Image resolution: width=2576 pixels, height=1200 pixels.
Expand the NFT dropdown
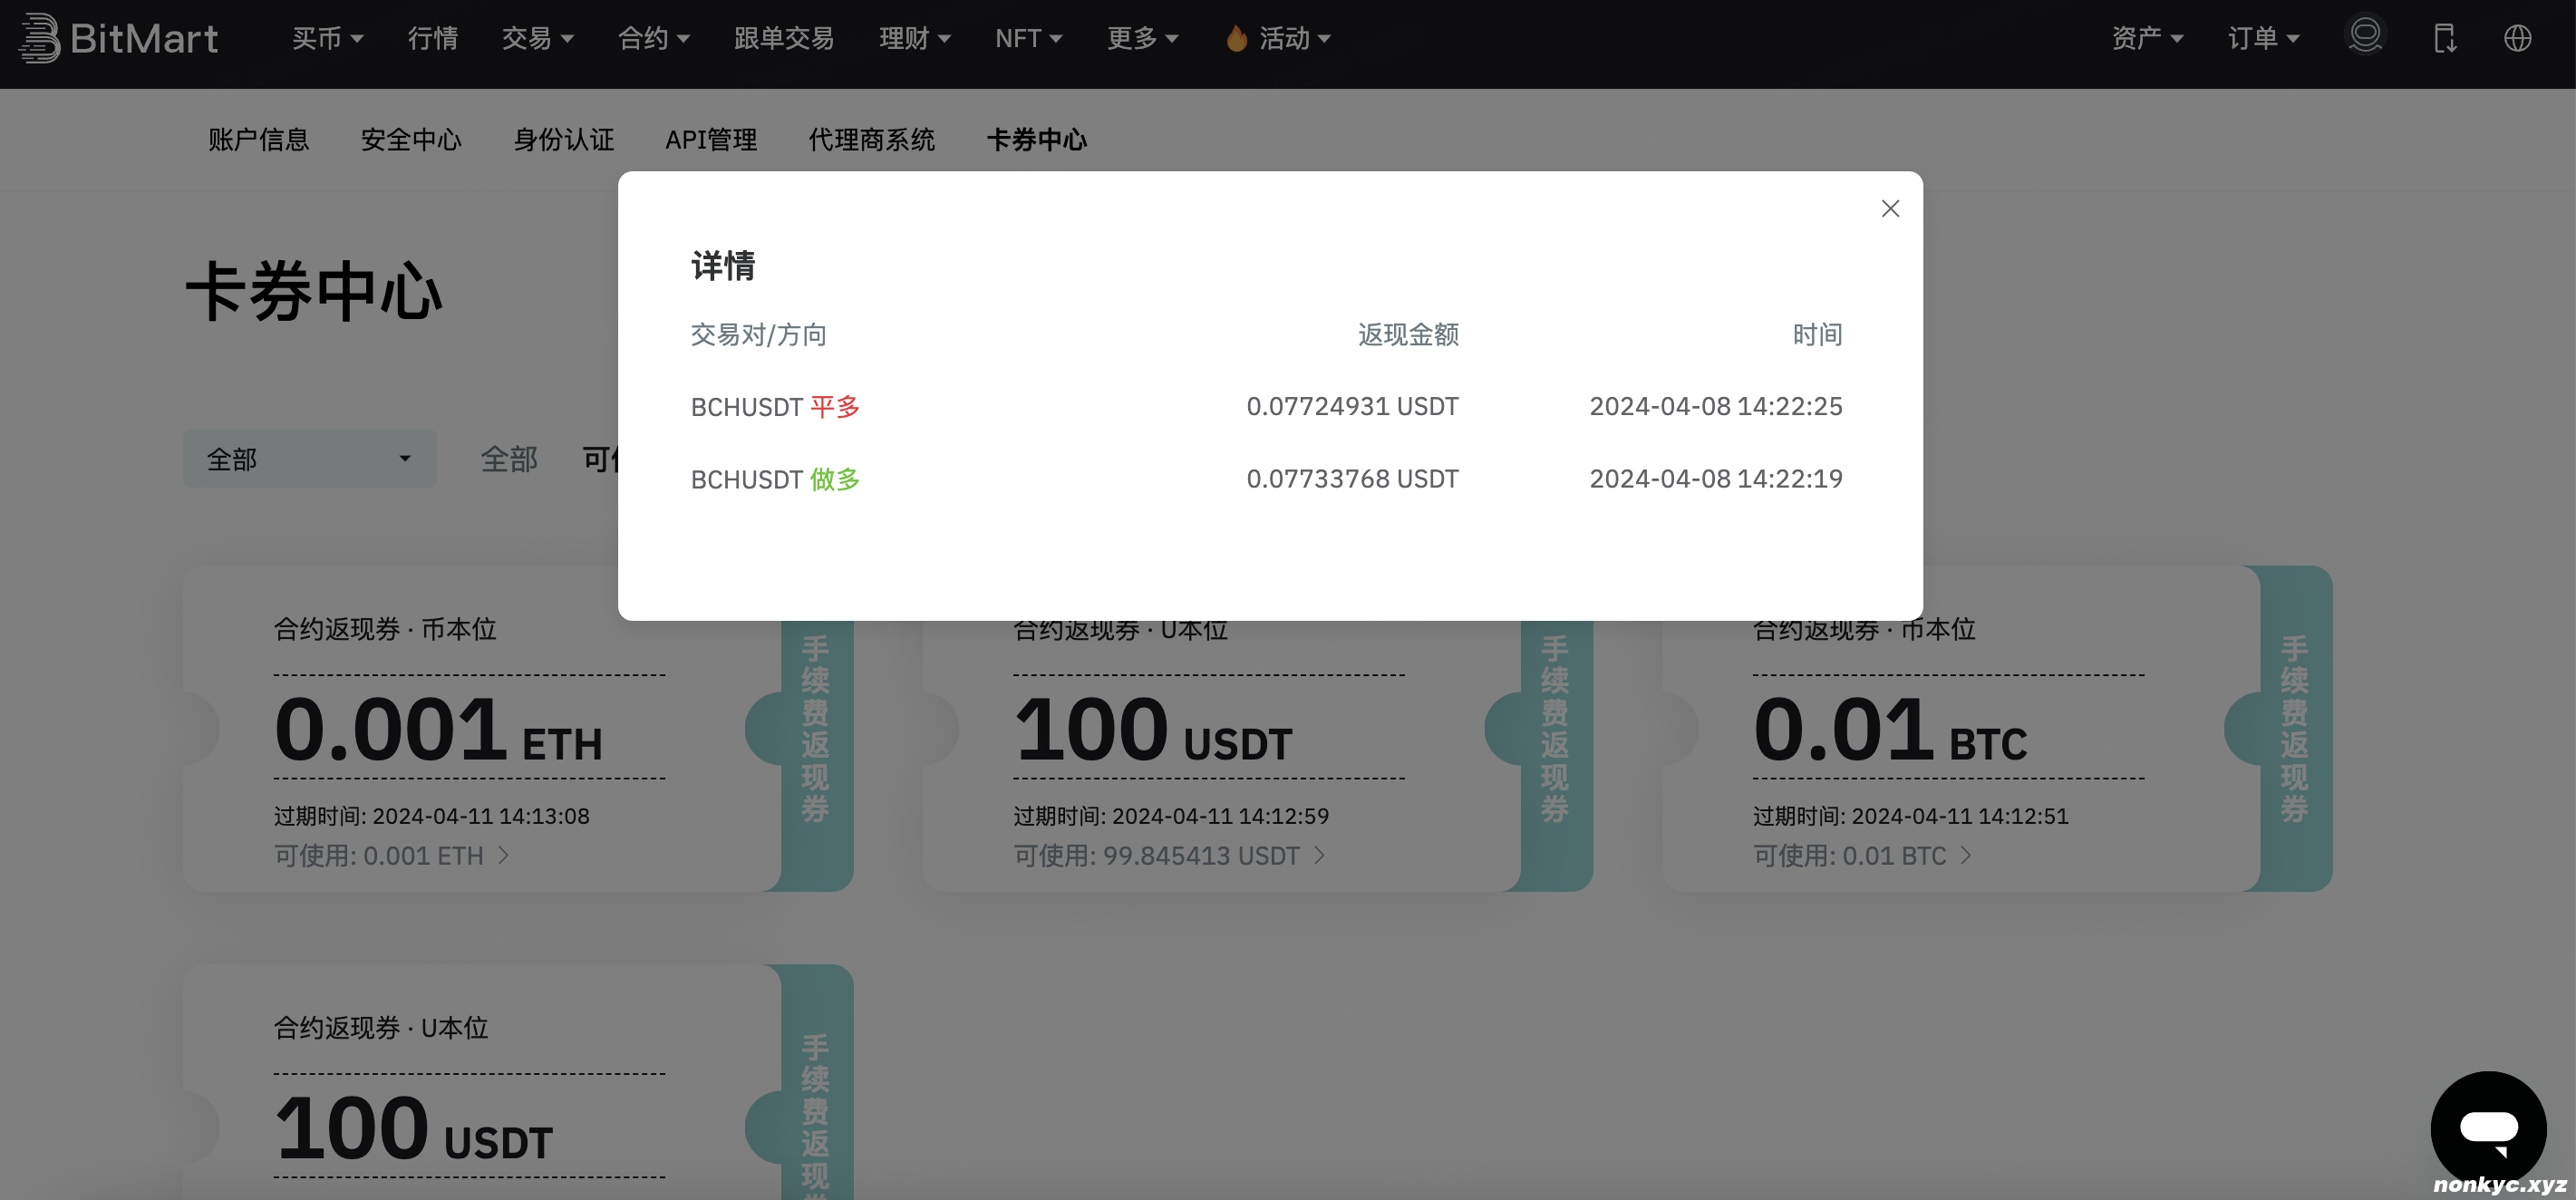1029,38
